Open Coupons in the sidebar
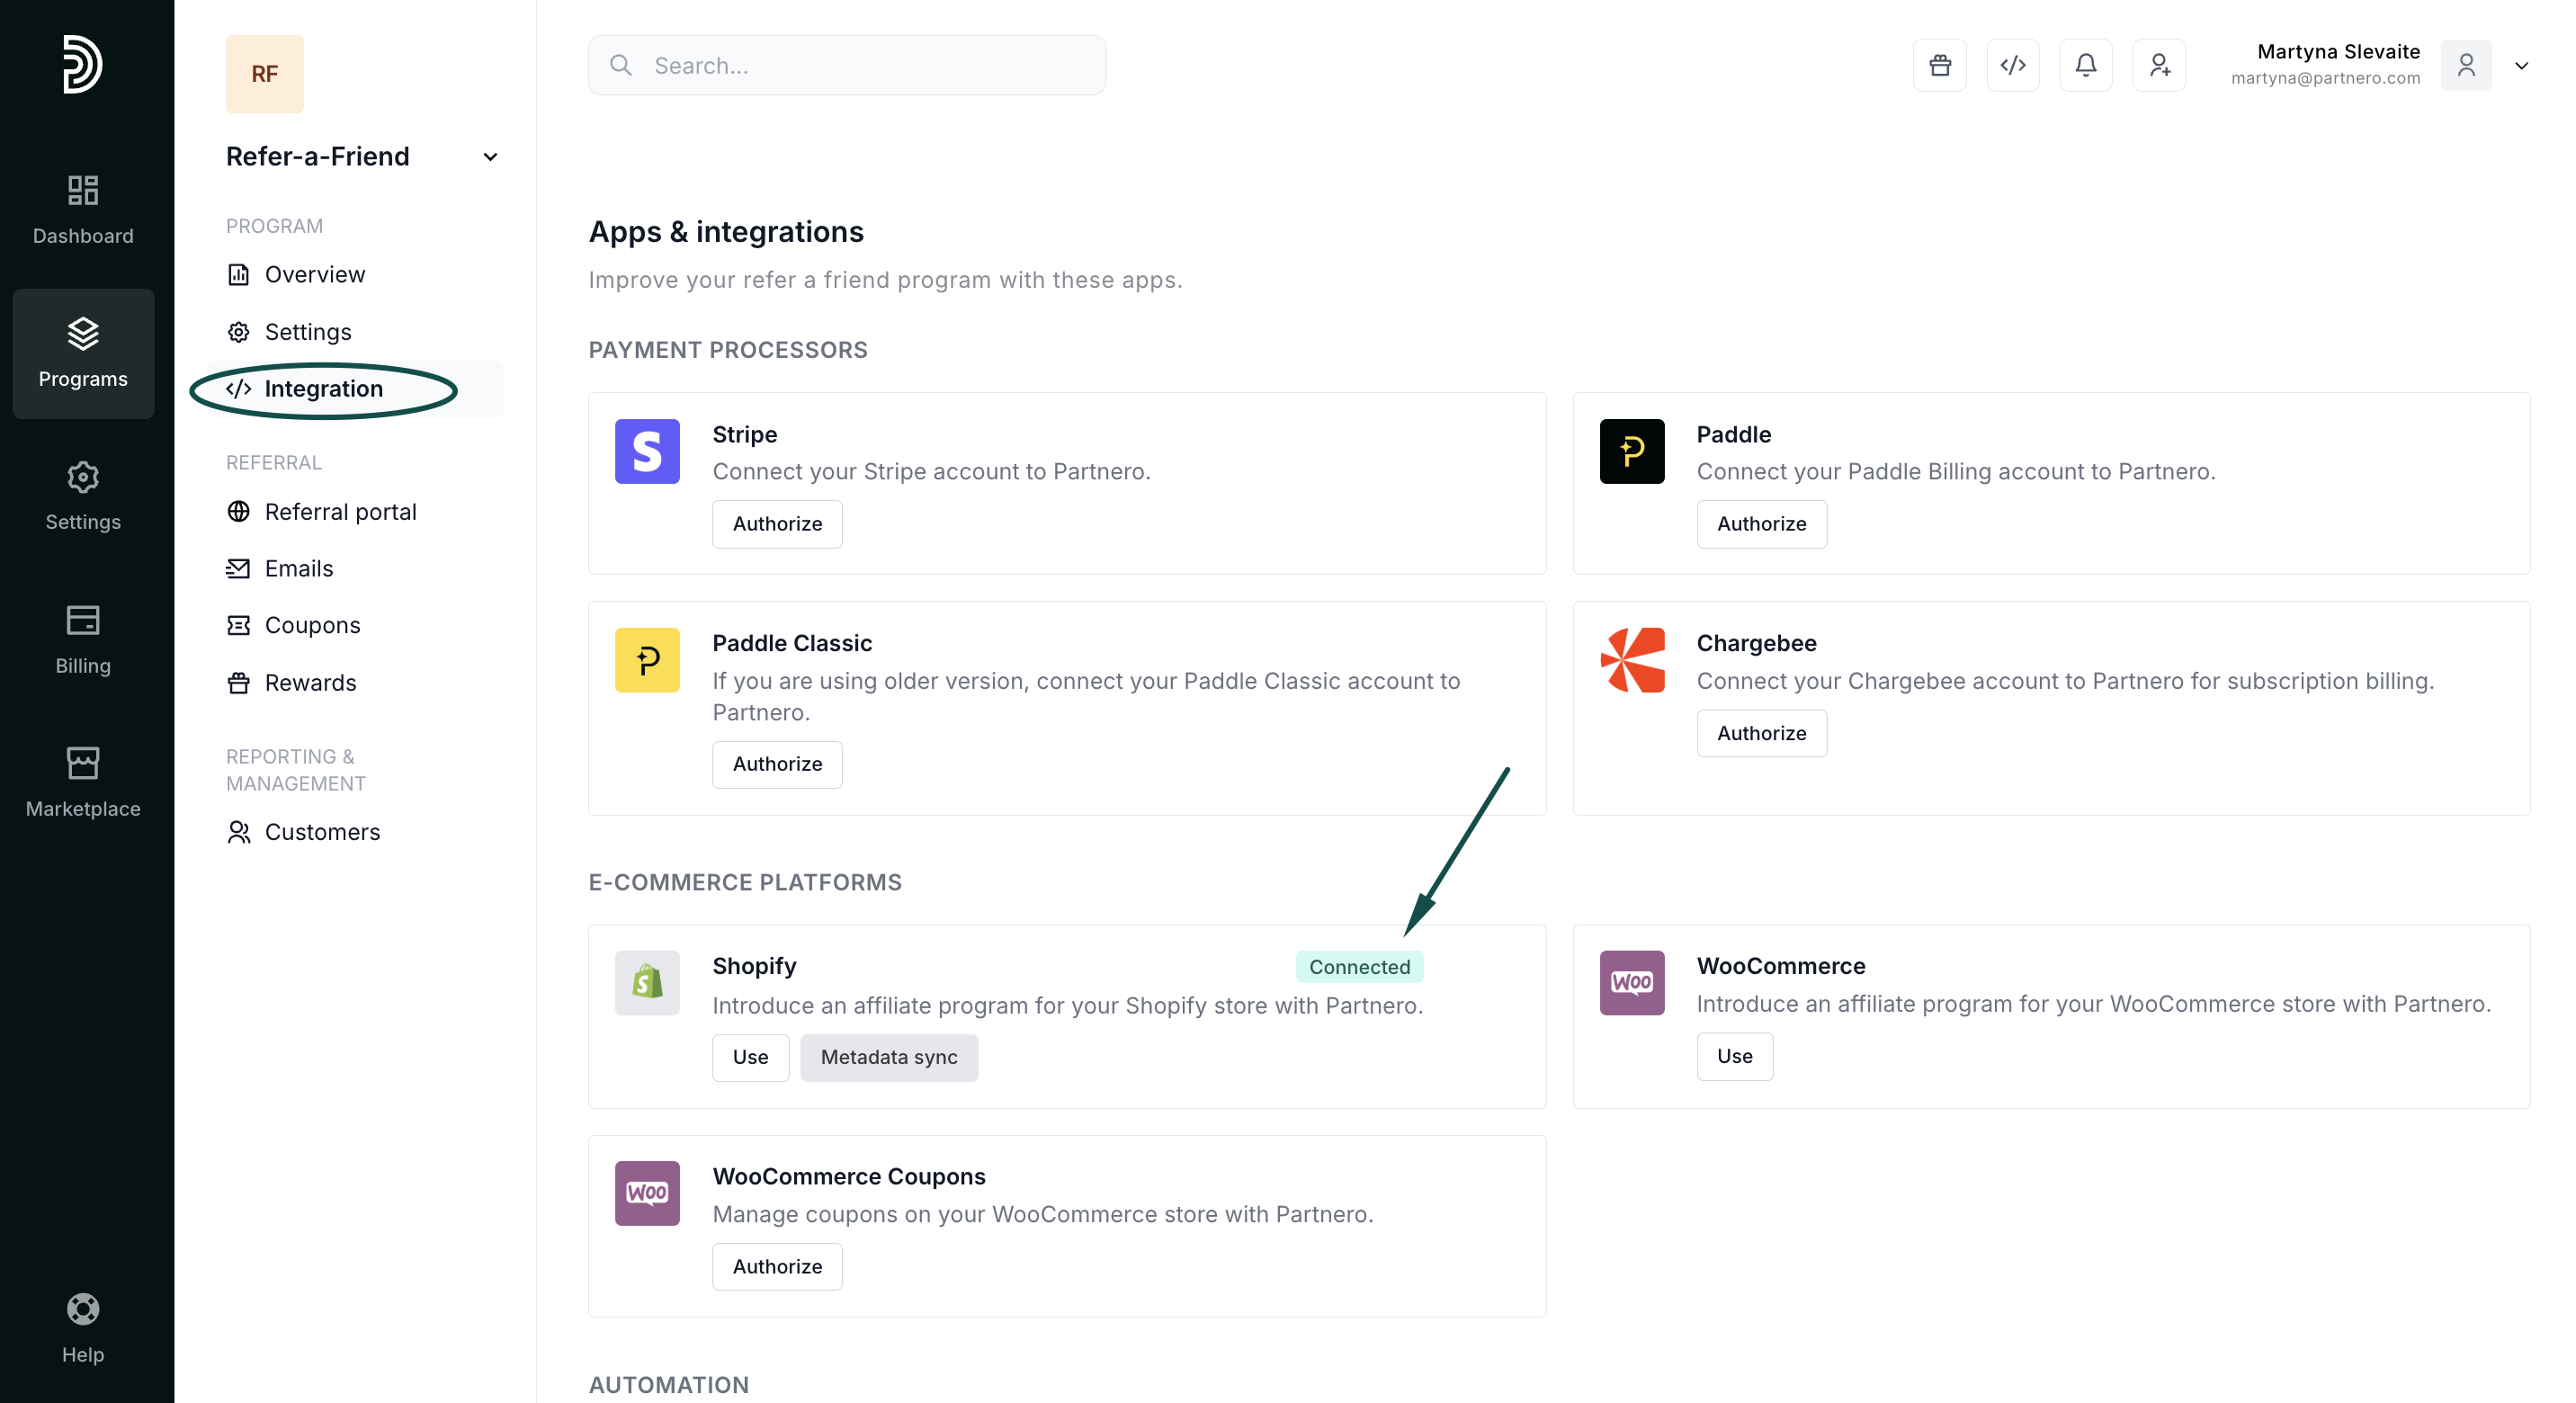This screenshot has width=2576, height=1403. point(312,625)
